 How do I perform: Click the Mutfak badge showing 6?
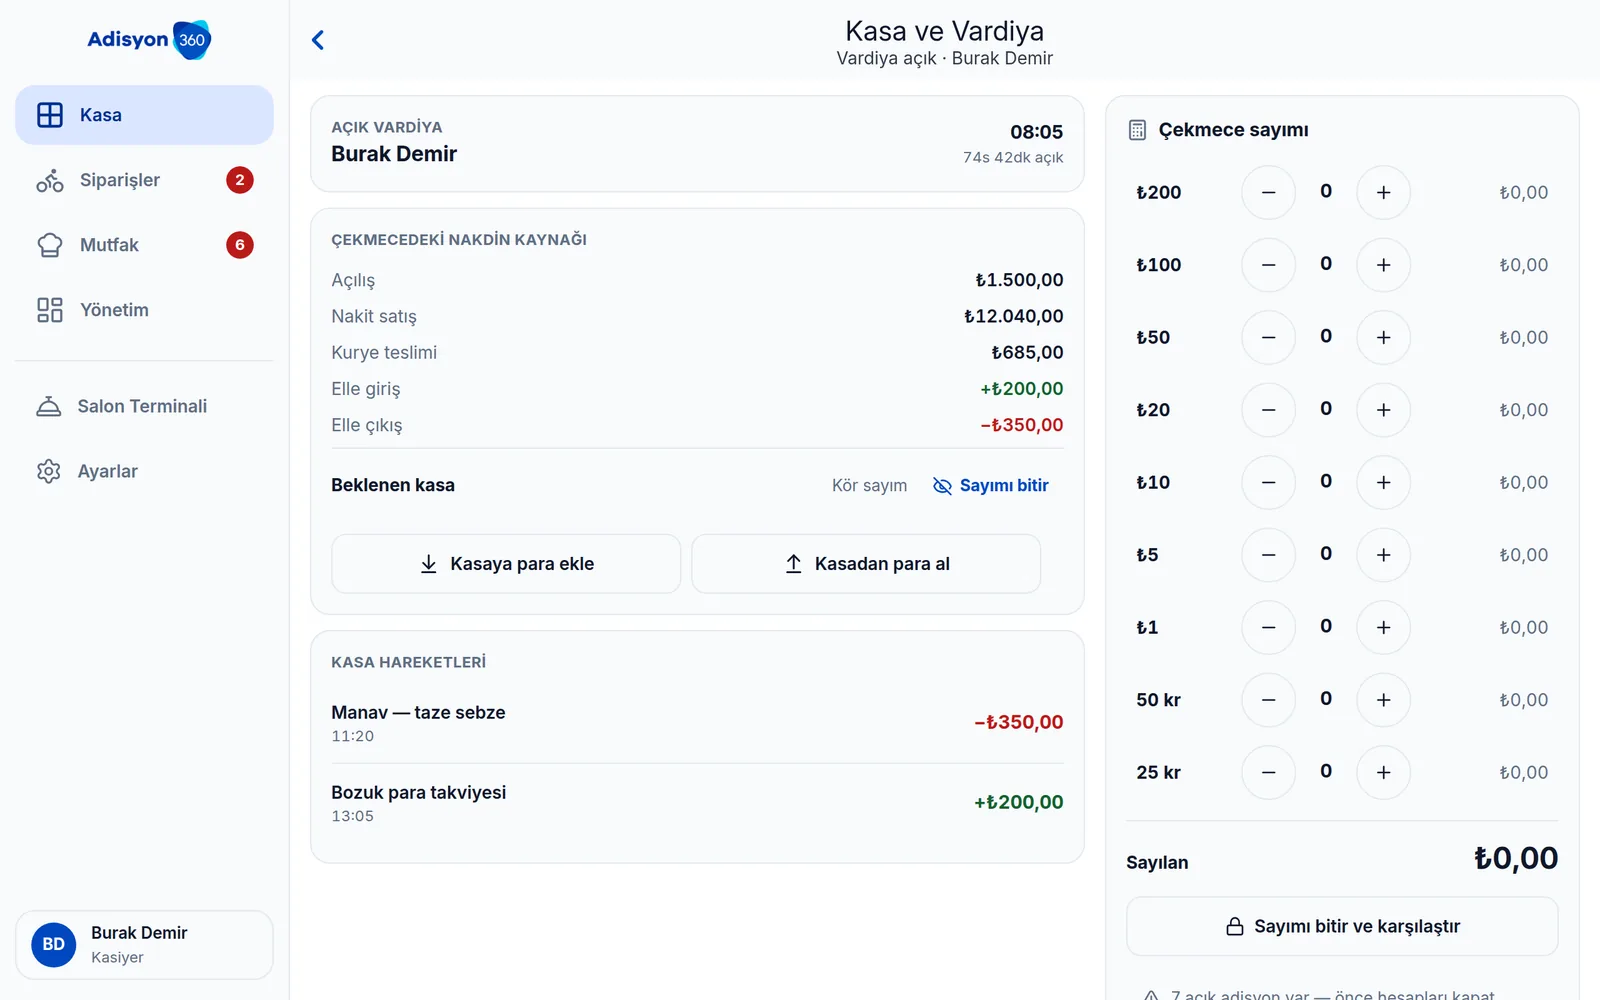coord(240,245)
